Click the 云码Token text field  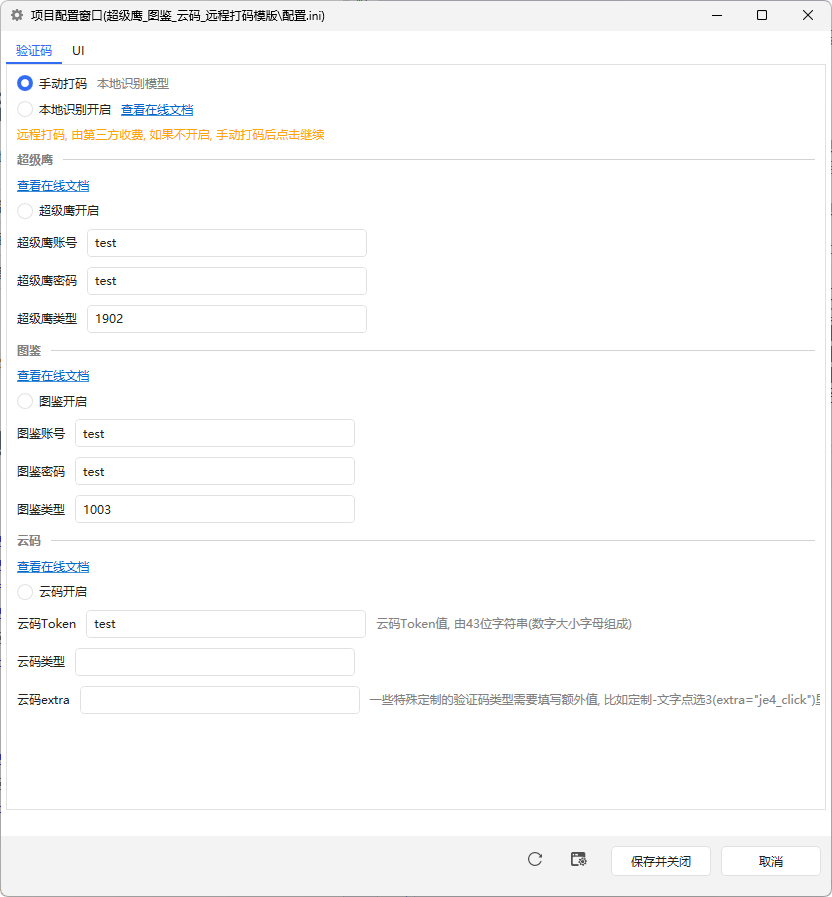click(225, 624)
